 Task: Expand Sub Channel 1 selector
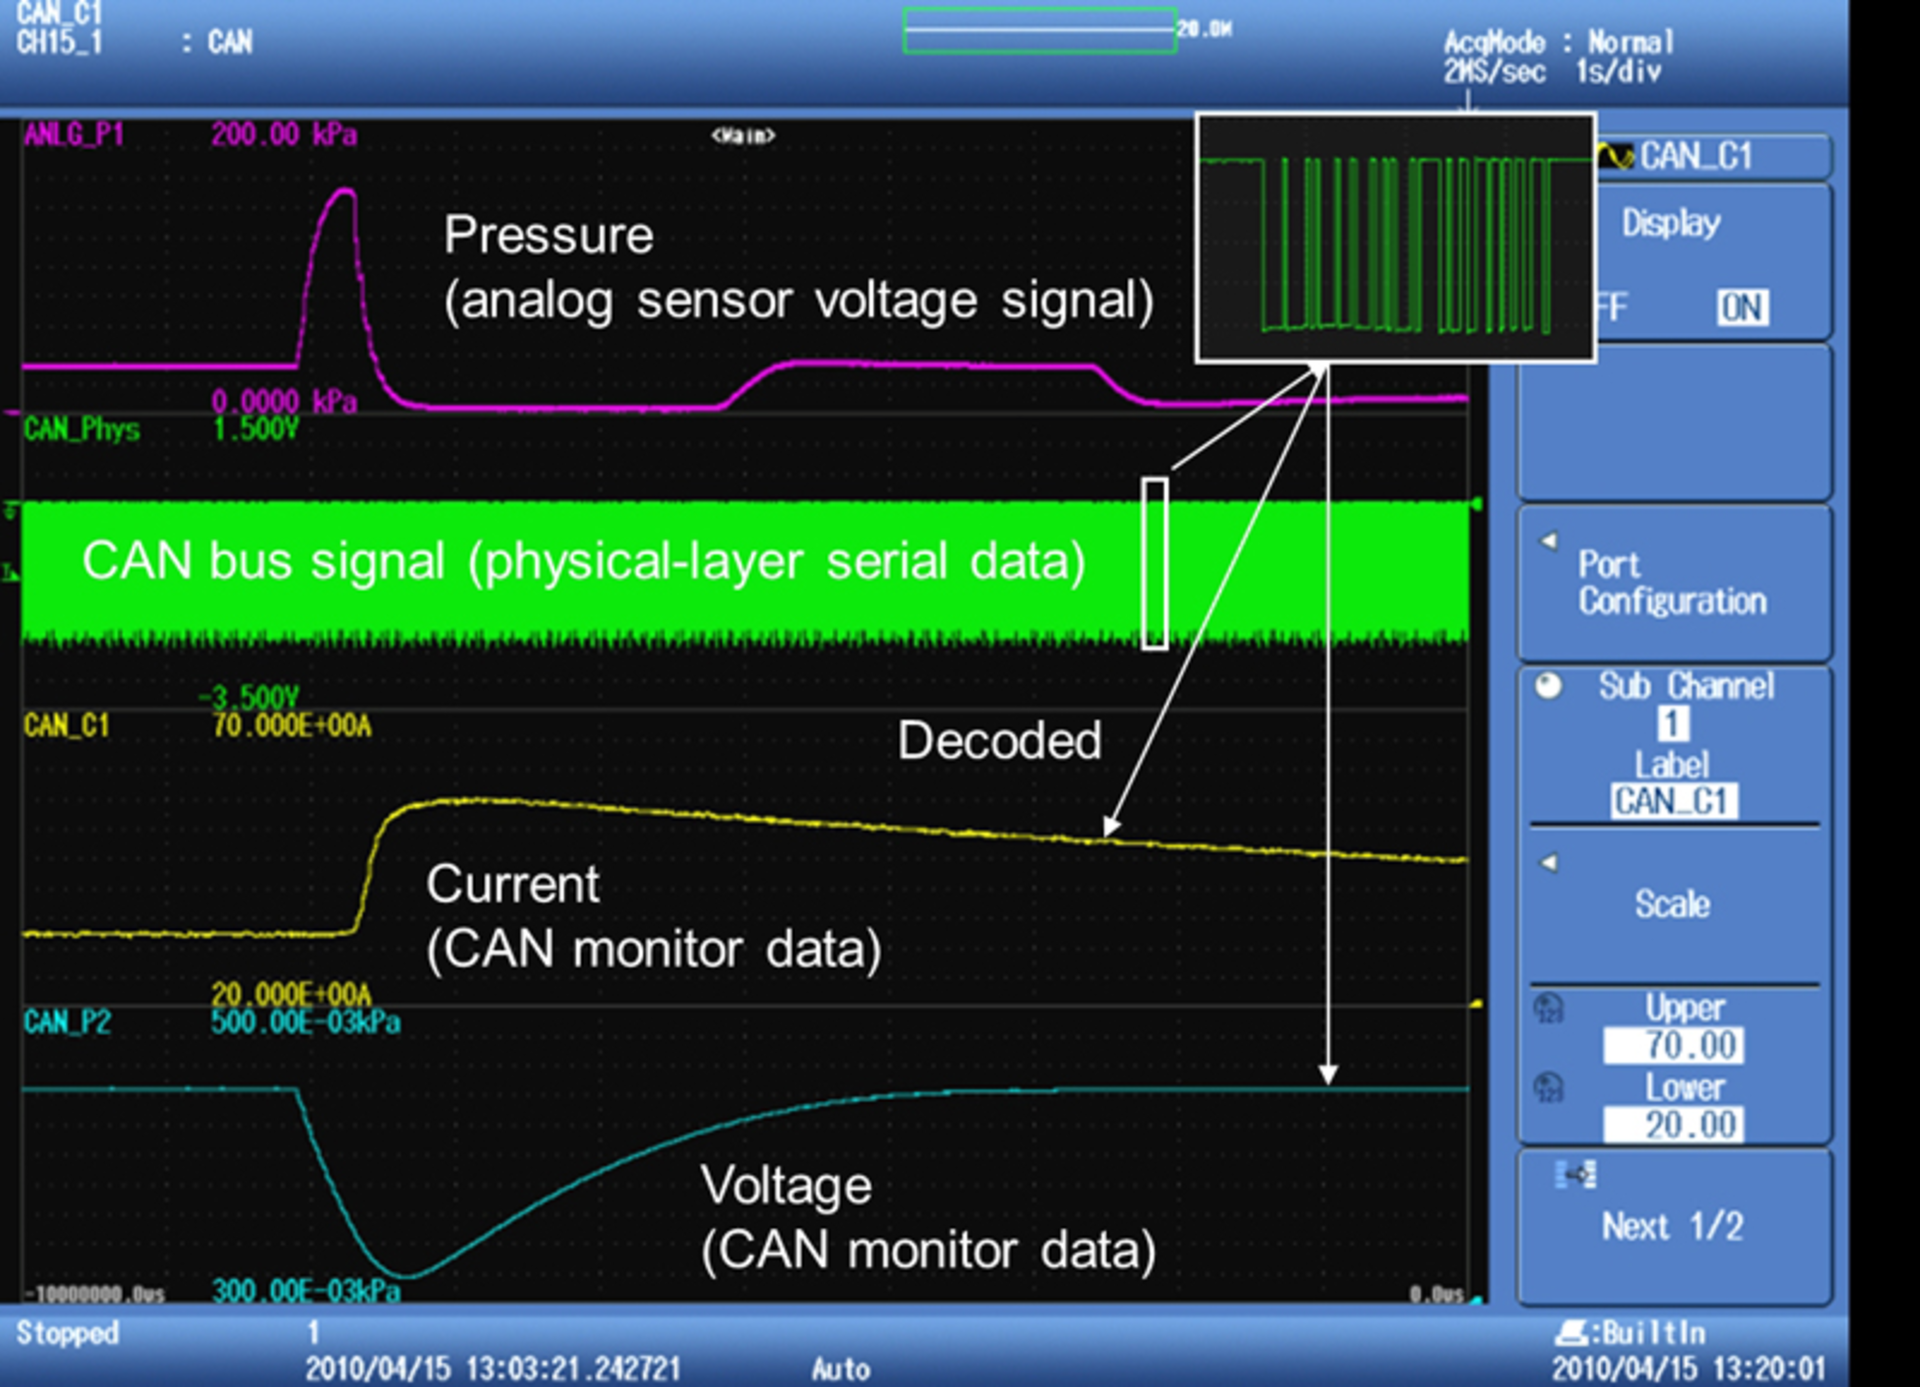[x=1675, y=724]
